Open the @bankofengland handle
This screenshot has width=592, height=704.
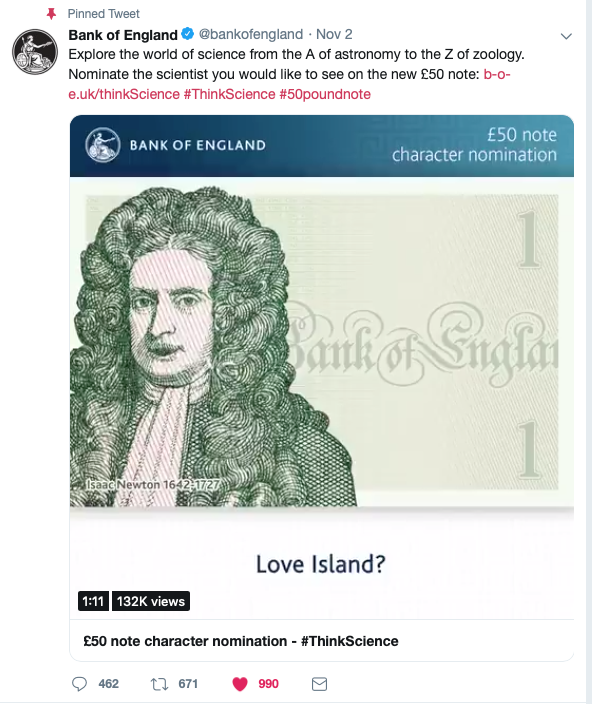click(x=250, y=34)
